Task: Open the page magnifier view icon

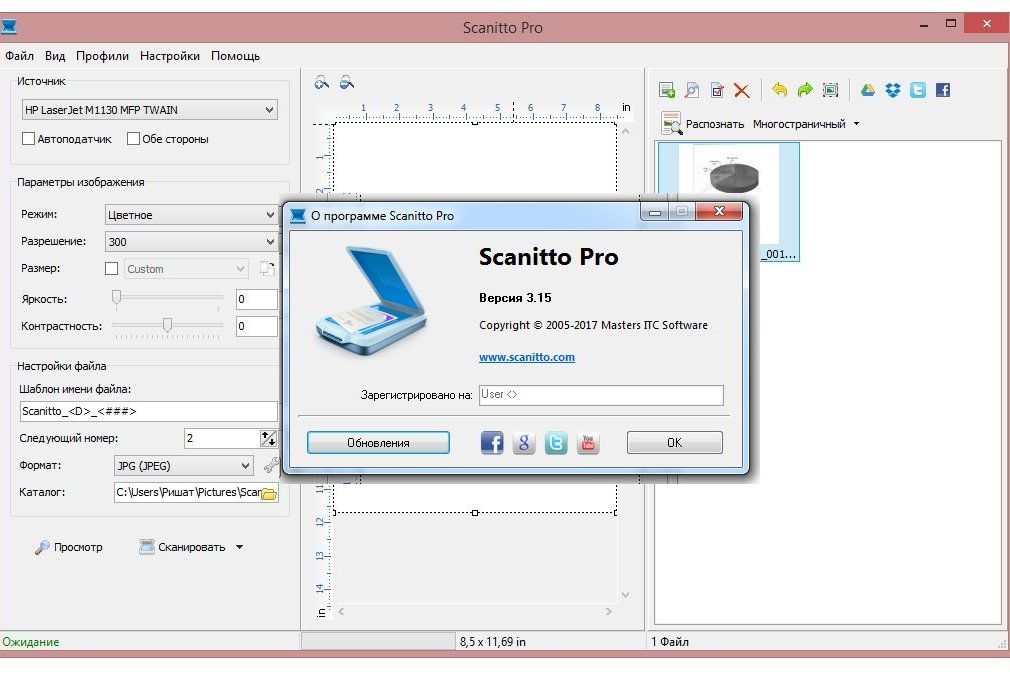Action: 692,90
